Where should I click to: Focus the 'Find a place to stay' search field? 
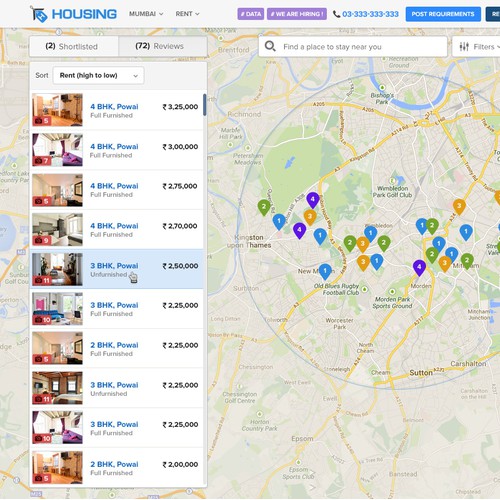pos(353,47)
